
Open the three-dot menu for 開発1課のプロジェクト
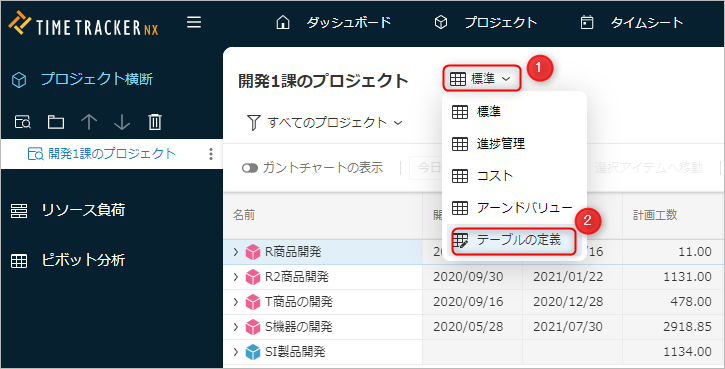click(211, 154)
